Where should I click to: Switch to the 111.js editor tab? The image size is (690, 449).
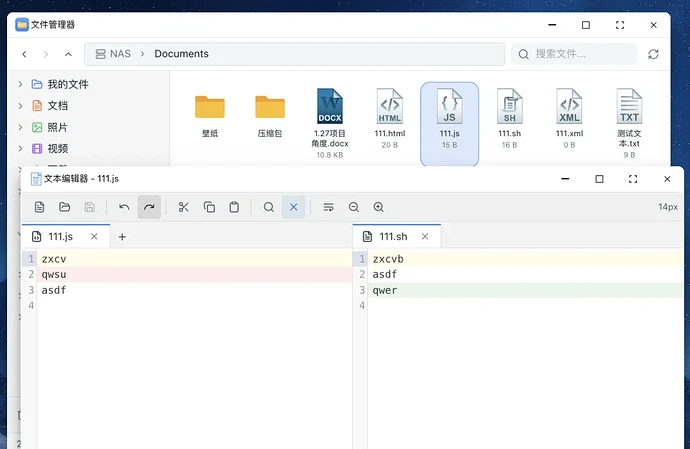[60, 237]
